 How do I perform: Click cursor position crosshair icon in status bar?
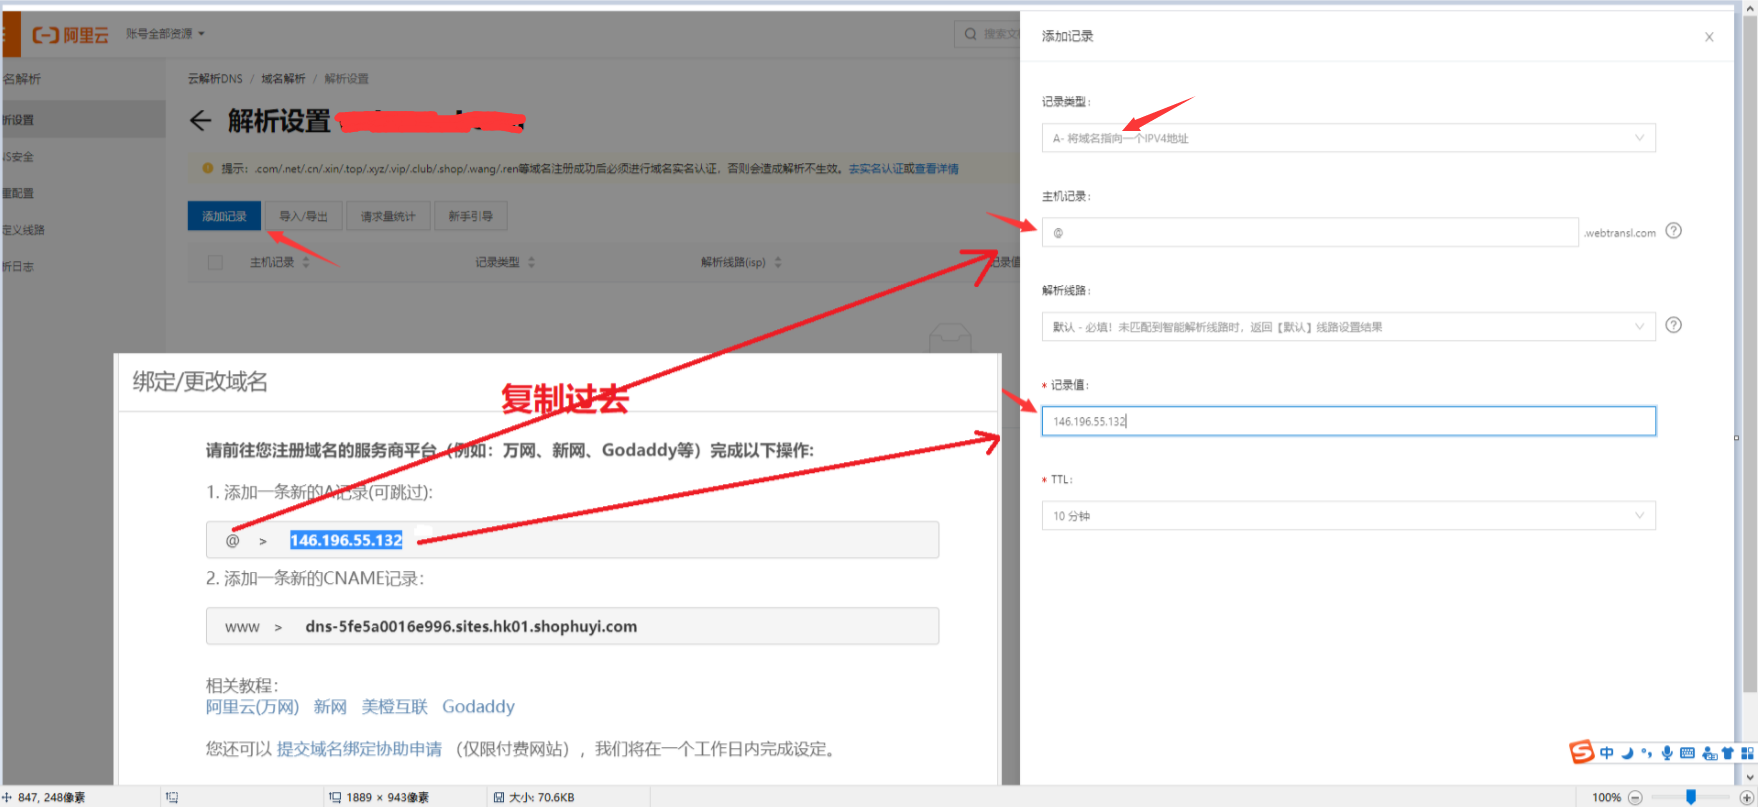coord(7,797)
